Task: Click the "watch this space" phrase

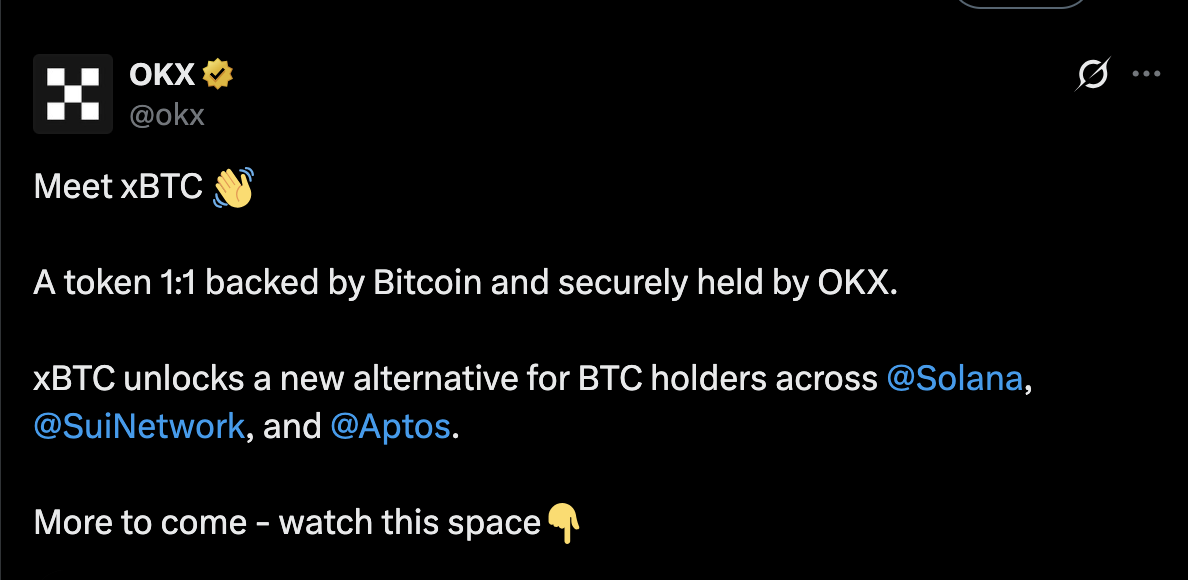Action: point(409,522)
